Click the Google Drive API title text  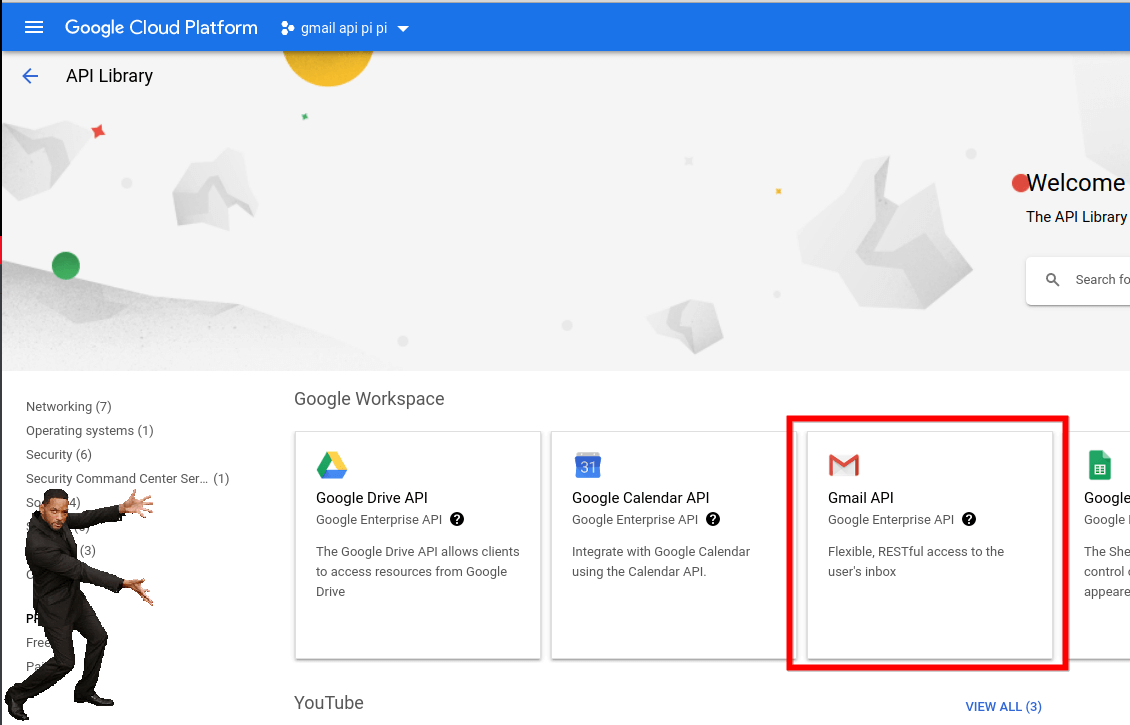[x=372, y=497]
